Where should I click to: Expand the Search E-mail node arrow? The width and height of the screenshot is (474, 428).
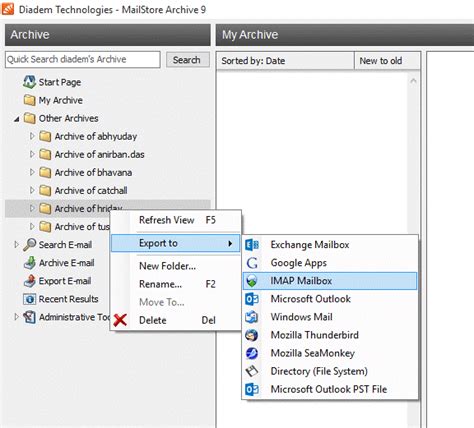tap(16, 244)
